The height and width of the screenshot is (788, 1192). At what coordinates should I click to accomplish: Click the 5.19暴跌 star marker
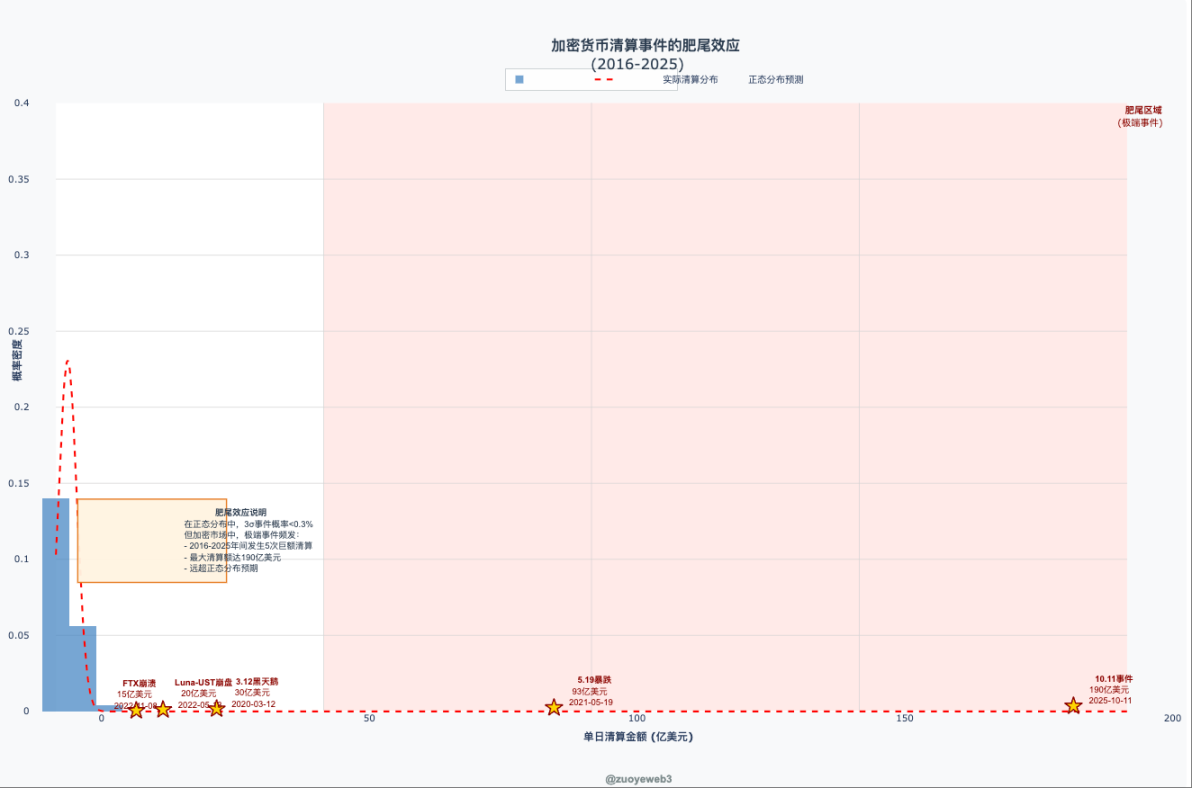(553, 707)
